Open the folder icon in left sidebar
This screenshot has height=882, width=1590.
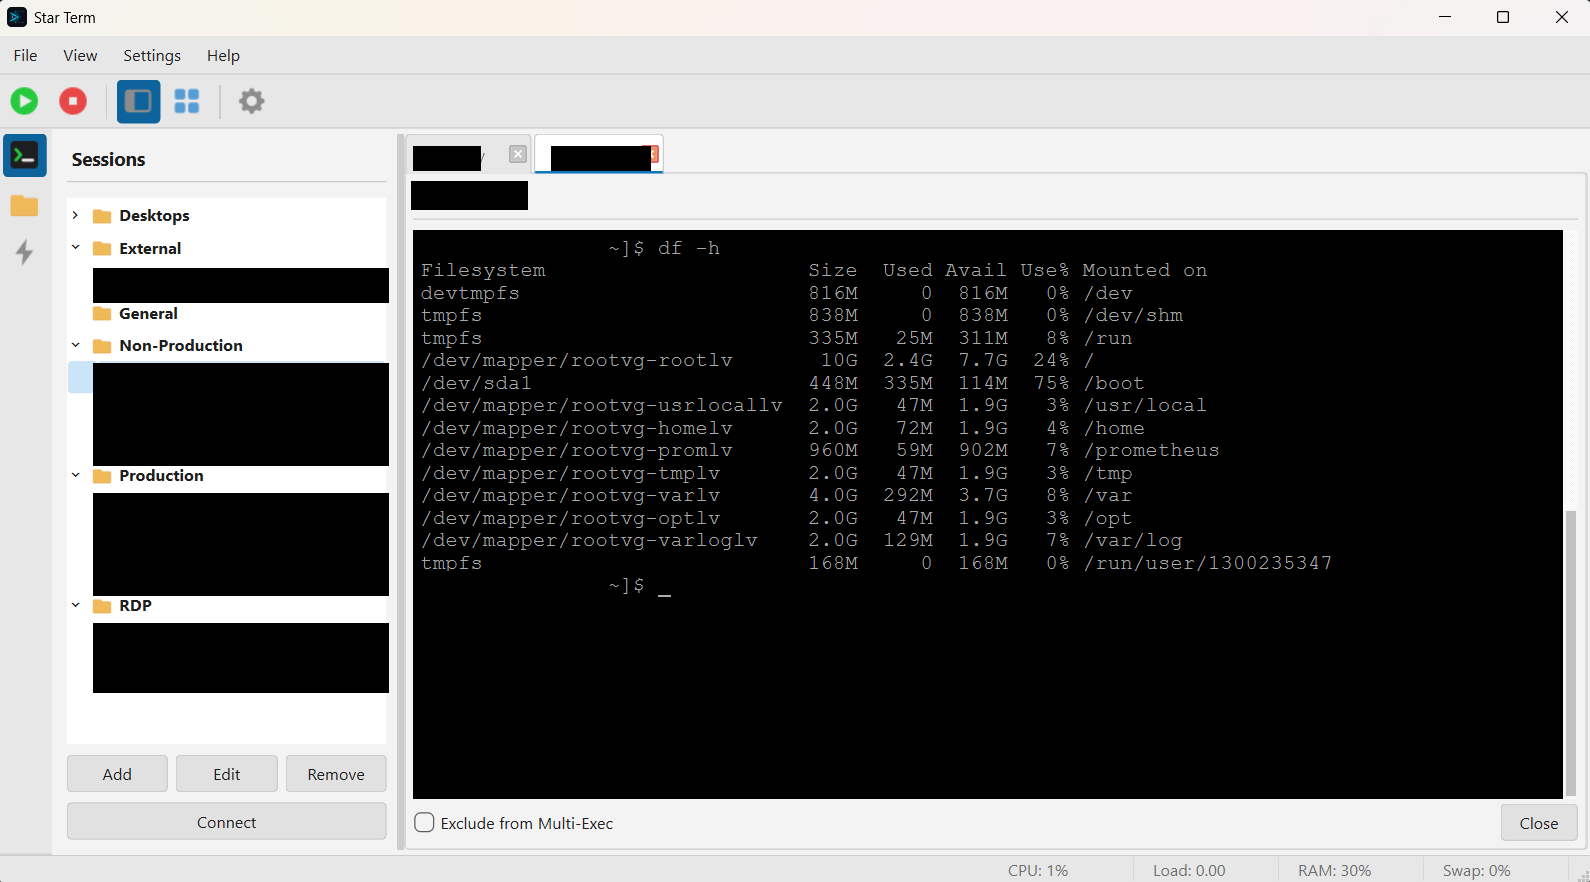tap(24, 206)
